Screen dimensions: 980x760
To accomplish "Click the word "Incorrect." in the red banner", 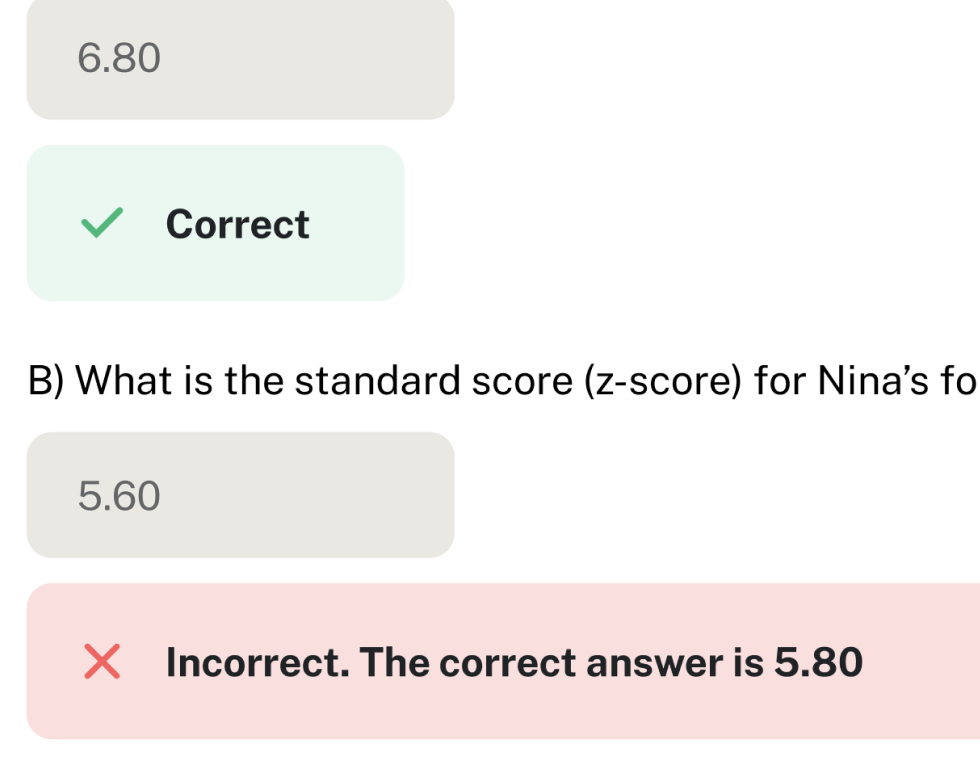I will [x=256, y=662].
